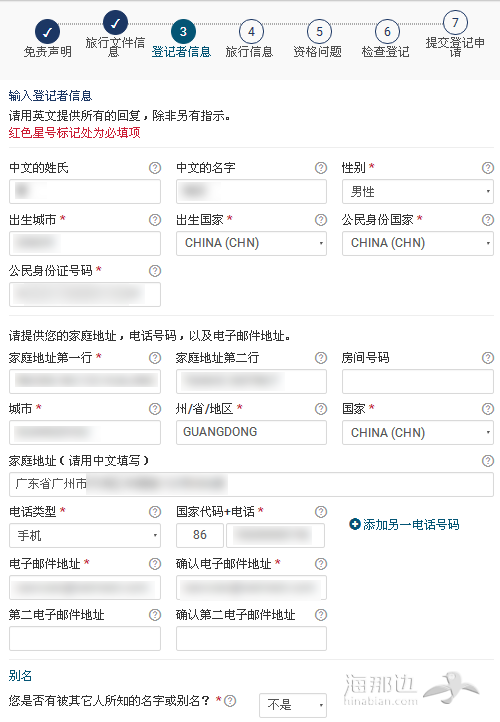Click help icon for 公民身份证号码
This screenshot has height=722, width=500.
[155, 271]
